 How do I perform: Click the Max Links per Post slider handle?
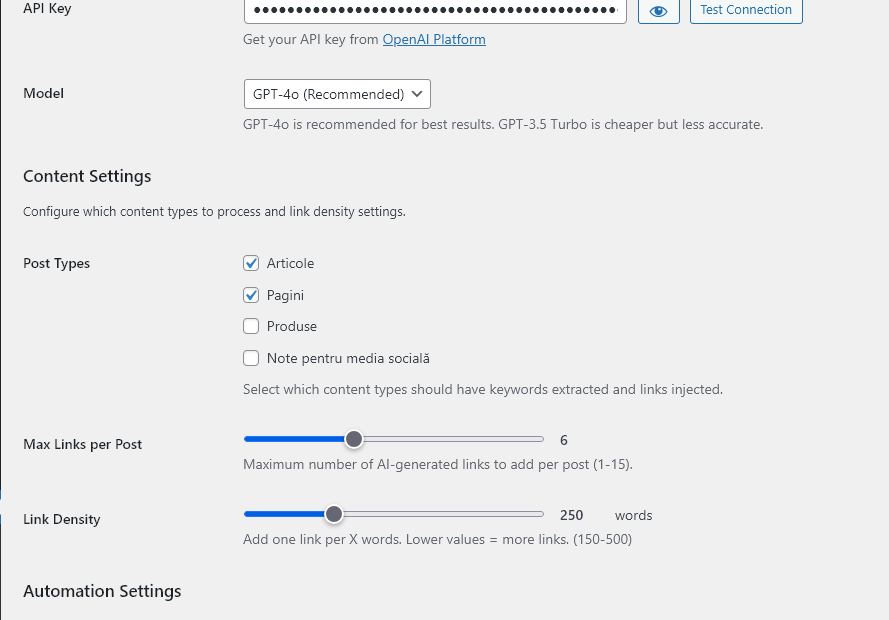coord(353,439)
